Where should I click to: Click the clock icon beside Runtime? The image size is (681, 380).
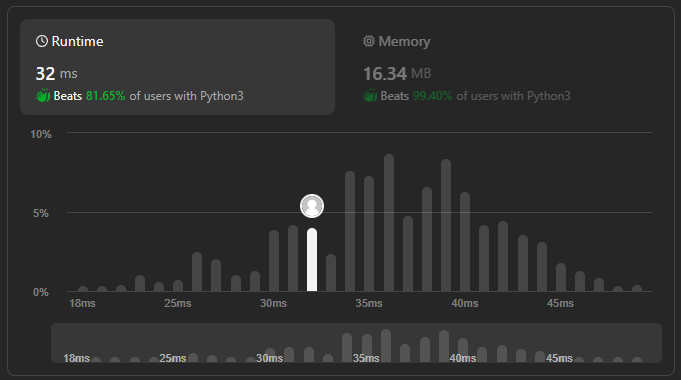42,41
